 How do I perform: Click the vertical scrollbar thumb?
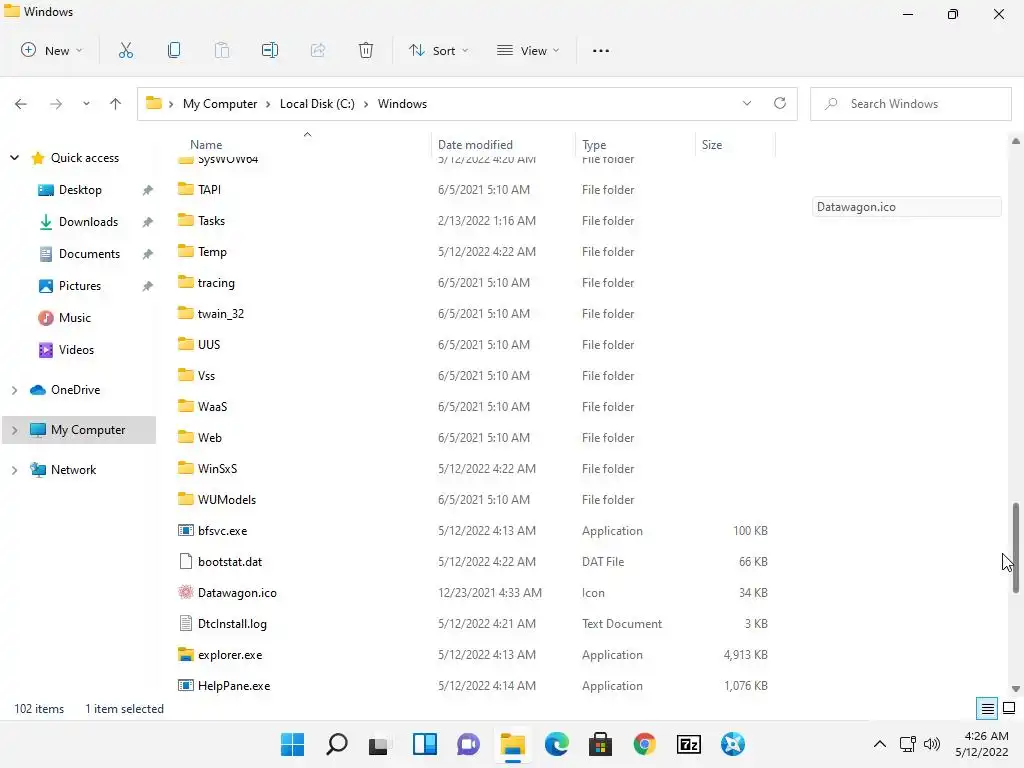click(x=1016, y=548)
